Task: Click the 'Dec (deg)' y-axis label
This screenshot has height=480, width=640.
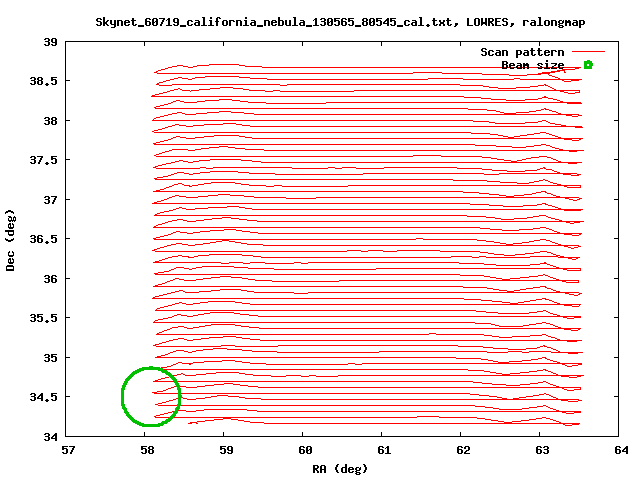Action: pos(10,240)
